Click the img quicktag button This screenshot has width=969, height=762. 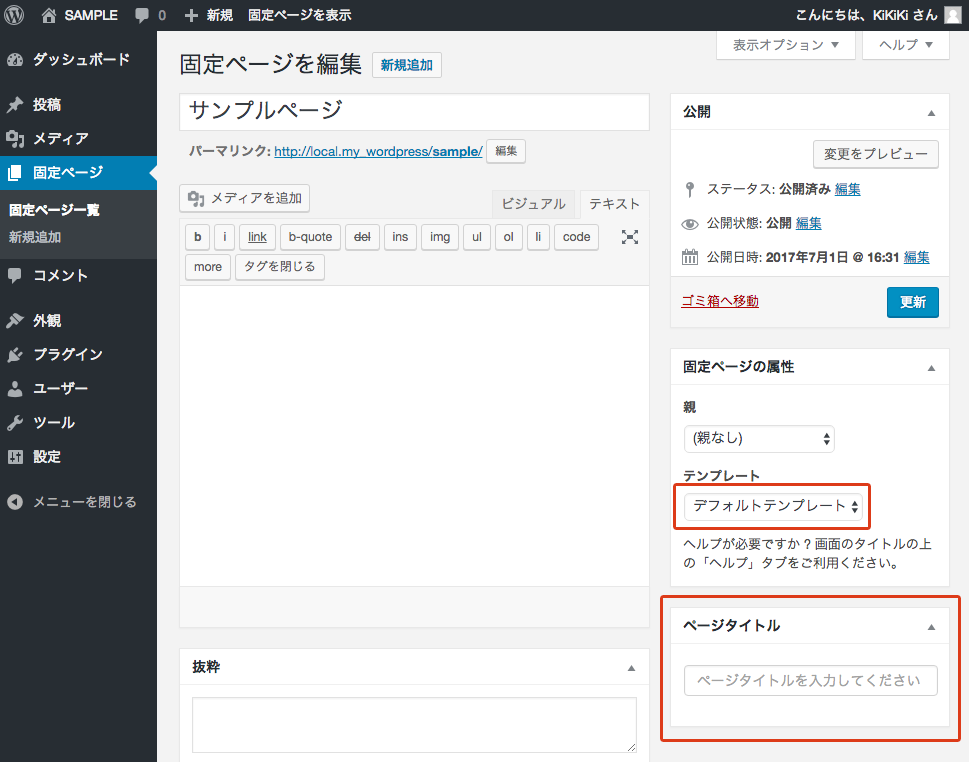(440, 237)
